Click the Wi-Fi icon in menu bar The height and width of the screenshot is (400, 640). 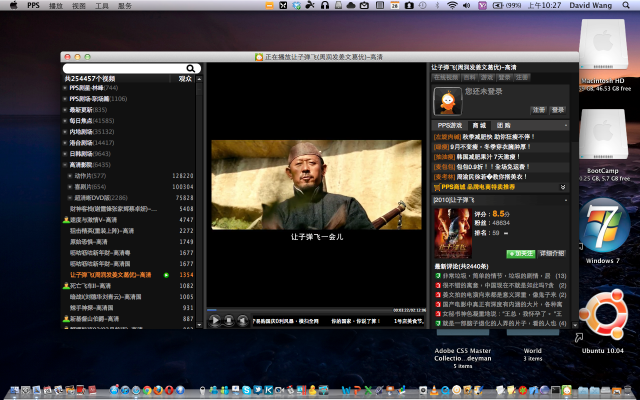pyautogui.click(x=451, y=5)
